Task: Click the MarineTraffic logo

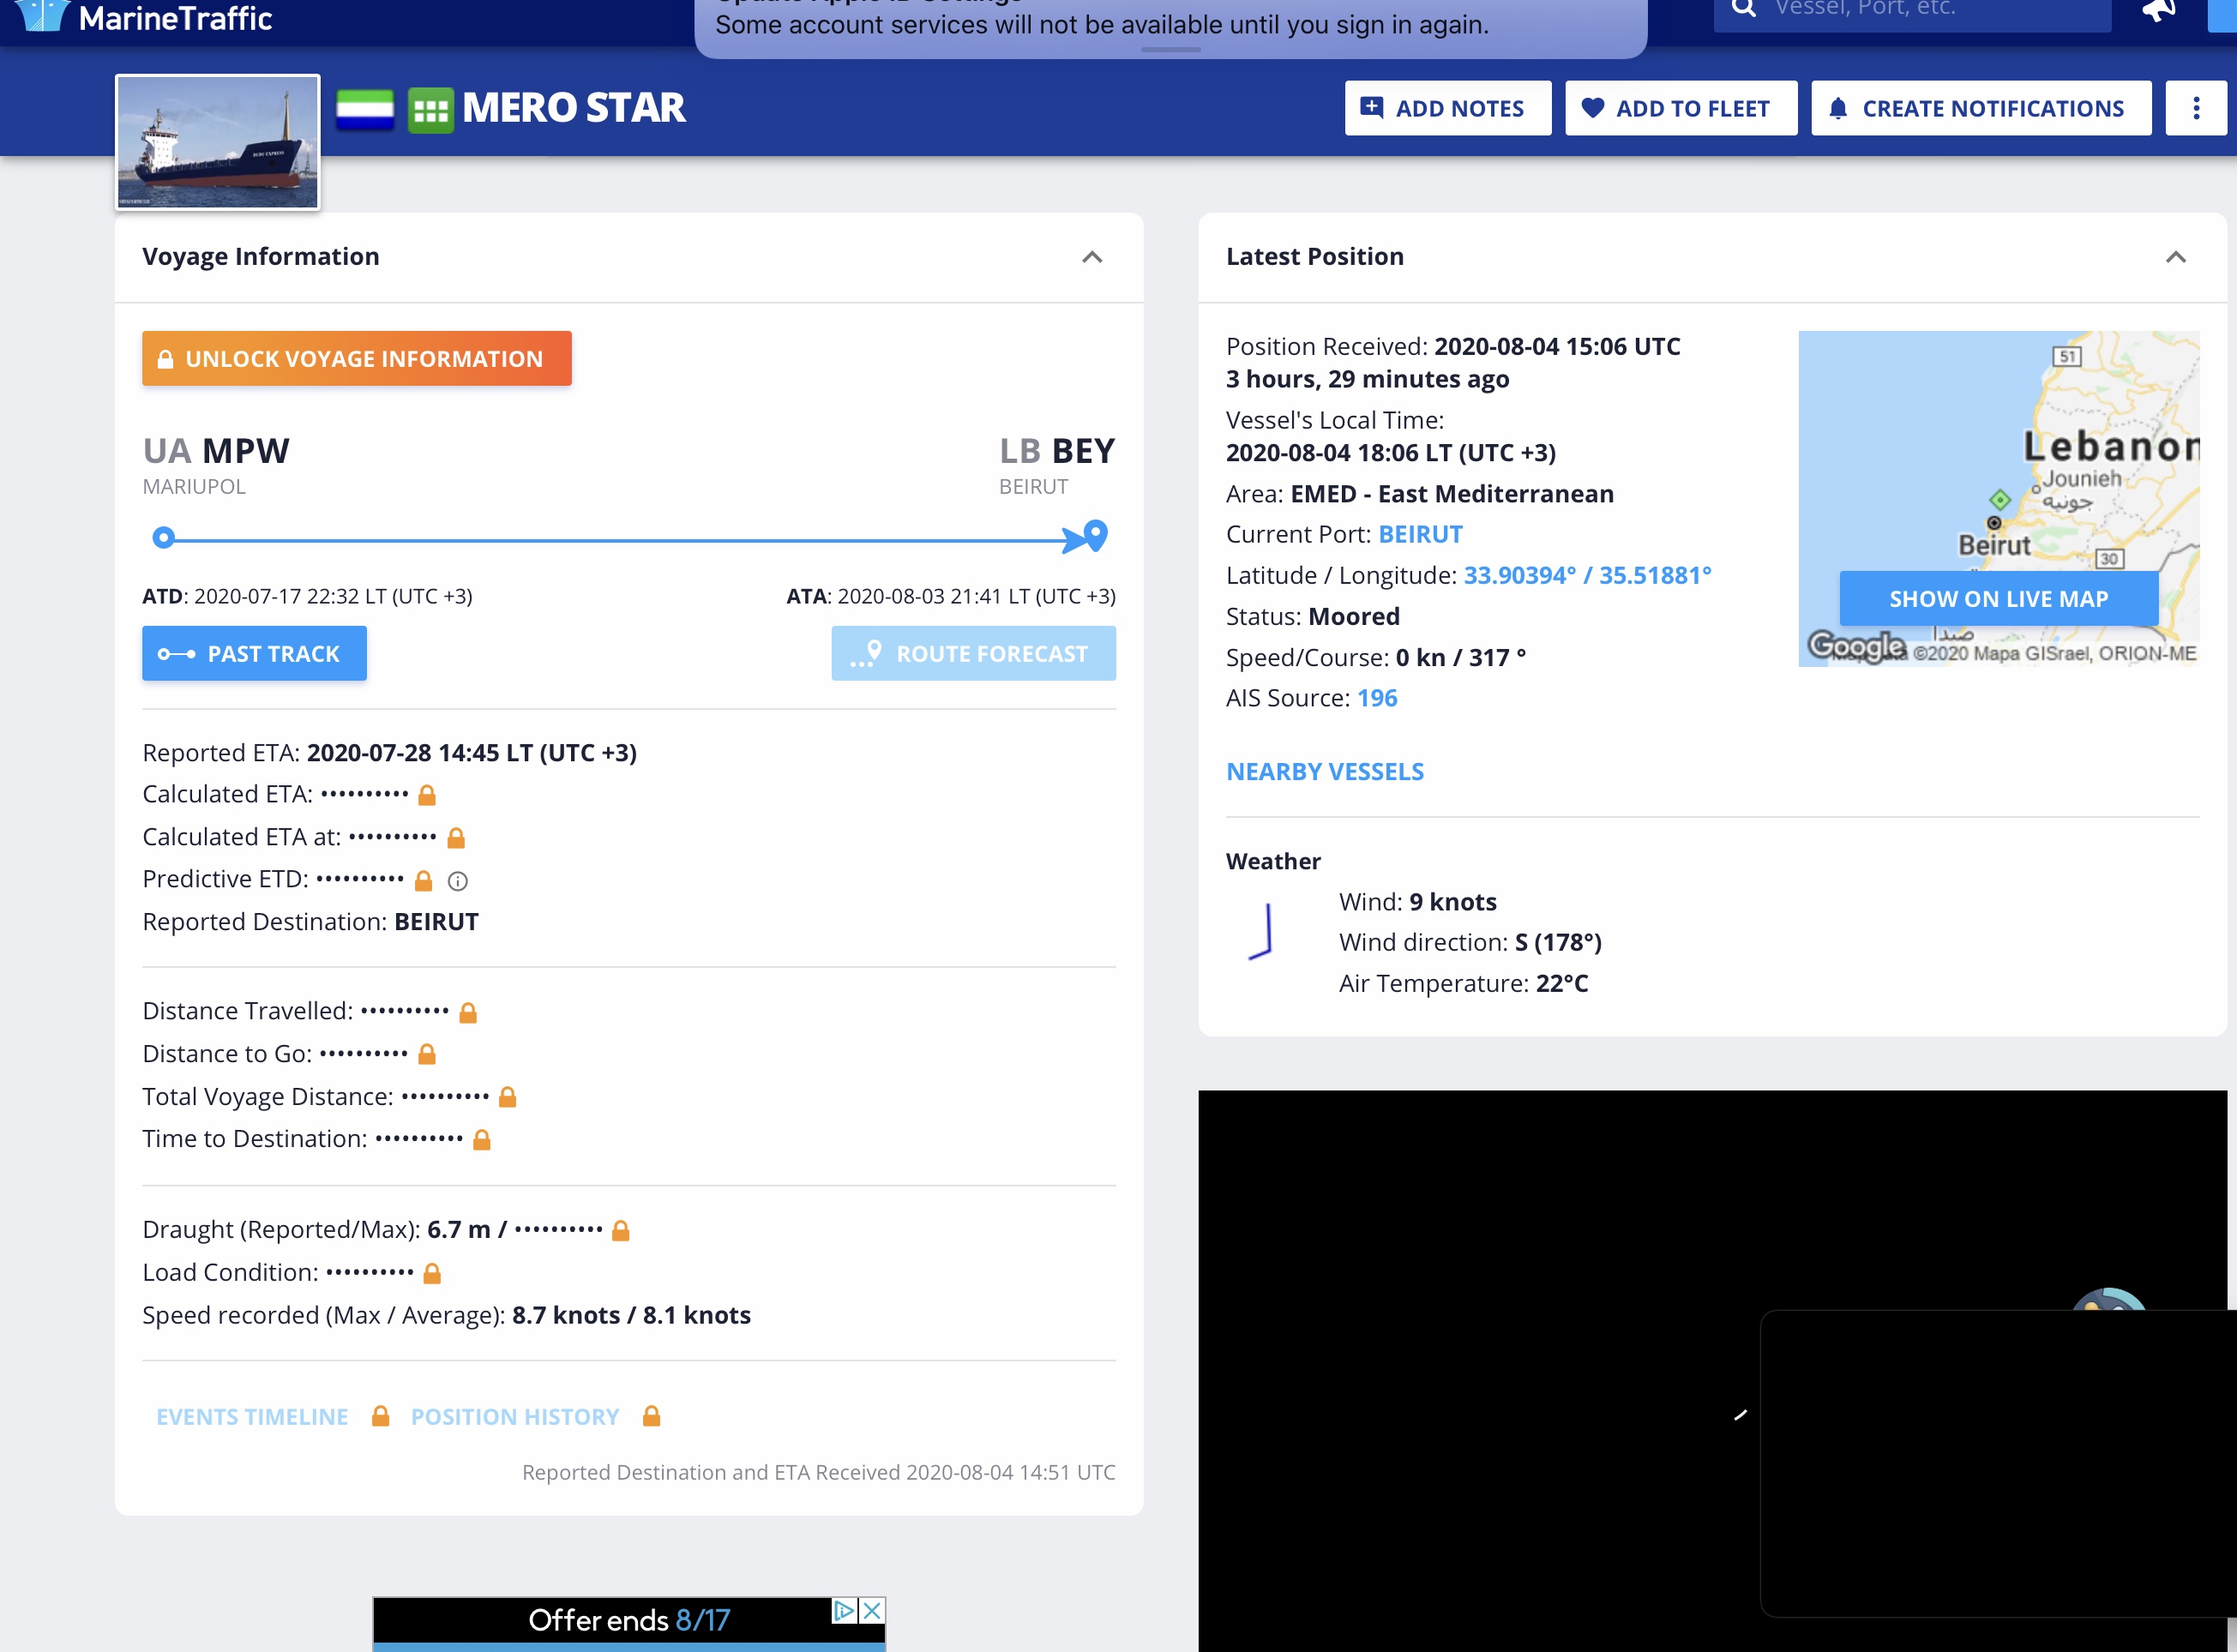Action: point(144,17)
